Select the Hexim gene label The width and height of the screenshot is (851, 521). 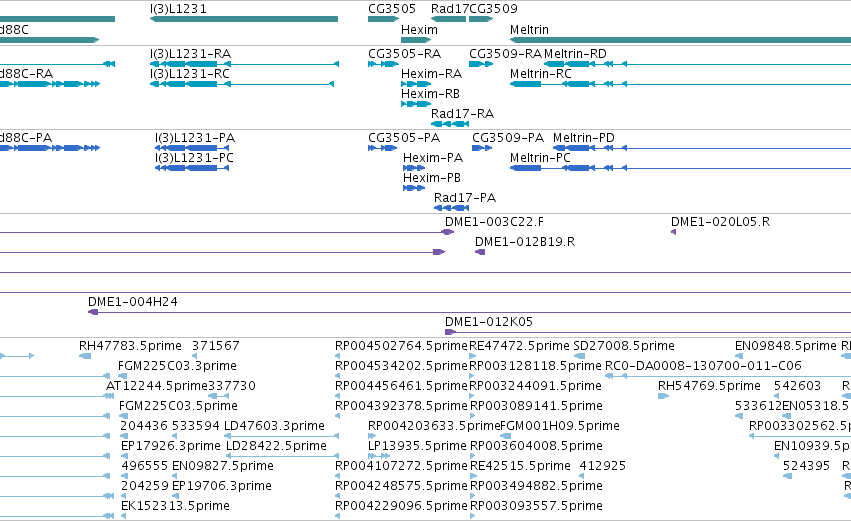[419, 30]
